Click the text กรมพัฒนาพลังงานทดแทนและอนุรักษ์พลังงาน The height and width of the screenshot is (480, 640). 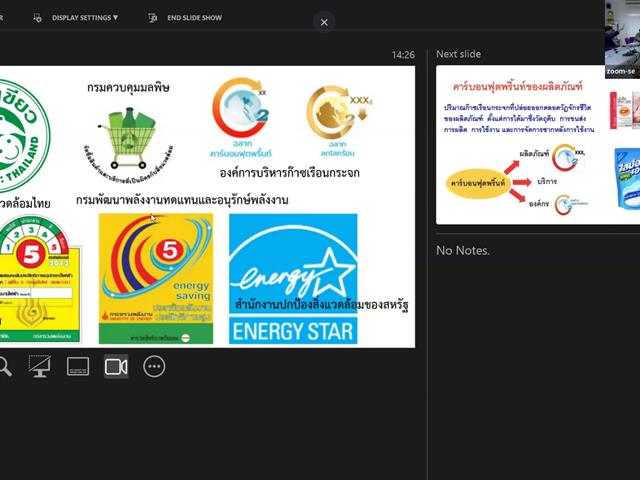pos(182,200)
